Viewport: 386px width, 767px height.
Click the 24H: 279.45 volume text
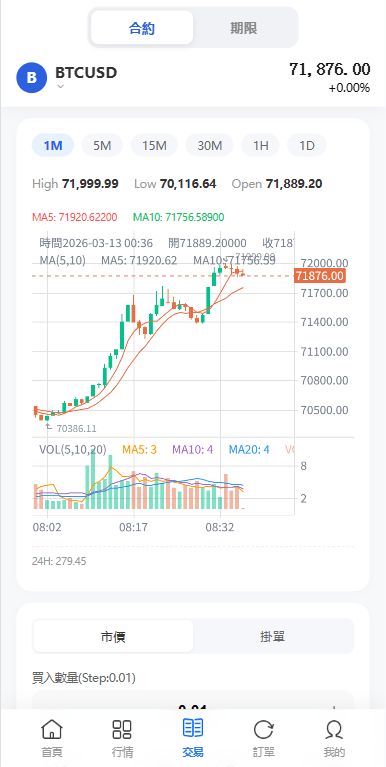click(x=59, y=561)
